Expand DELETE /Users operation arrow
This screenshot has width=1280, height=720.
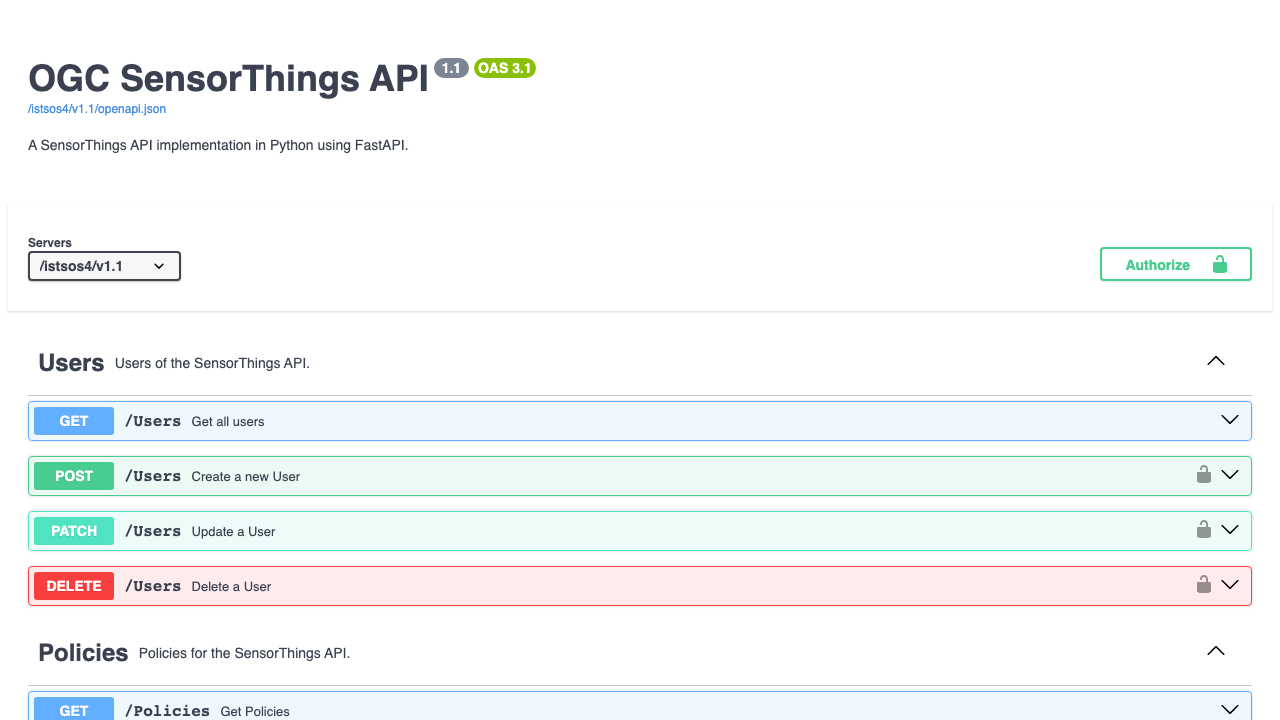click(x=1230, y=585)
